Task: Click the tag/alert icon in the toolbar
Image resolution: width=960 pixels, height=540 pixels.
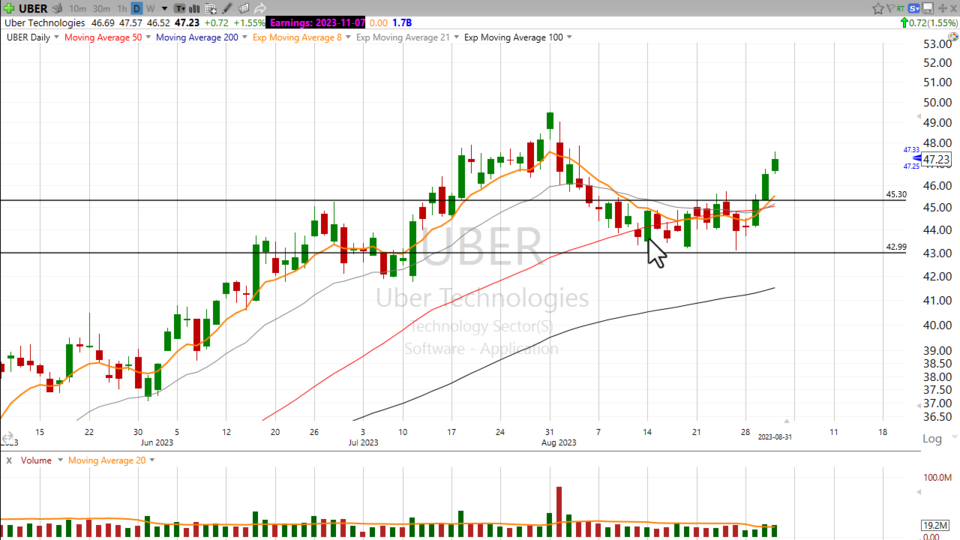Action: (244, 9)
